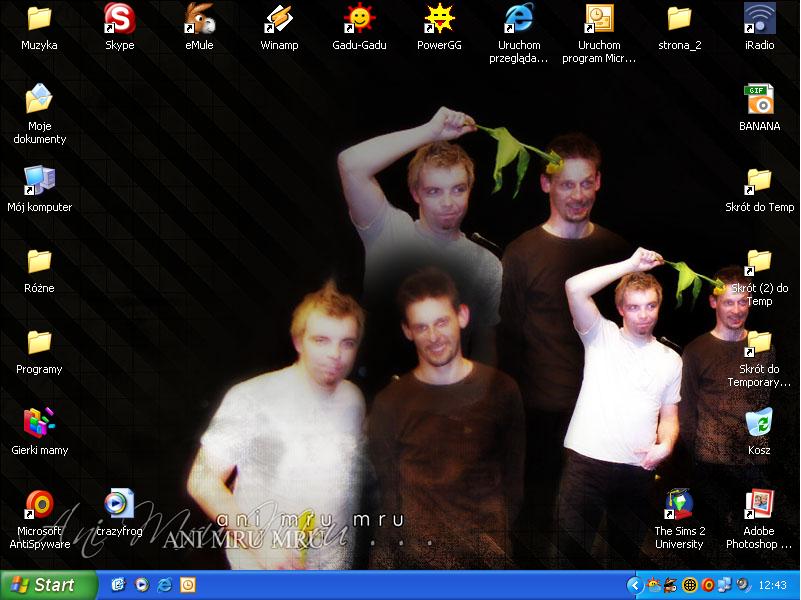801x600 pixels.
Task: Launch eMule from the desktop
Action: 199,27
